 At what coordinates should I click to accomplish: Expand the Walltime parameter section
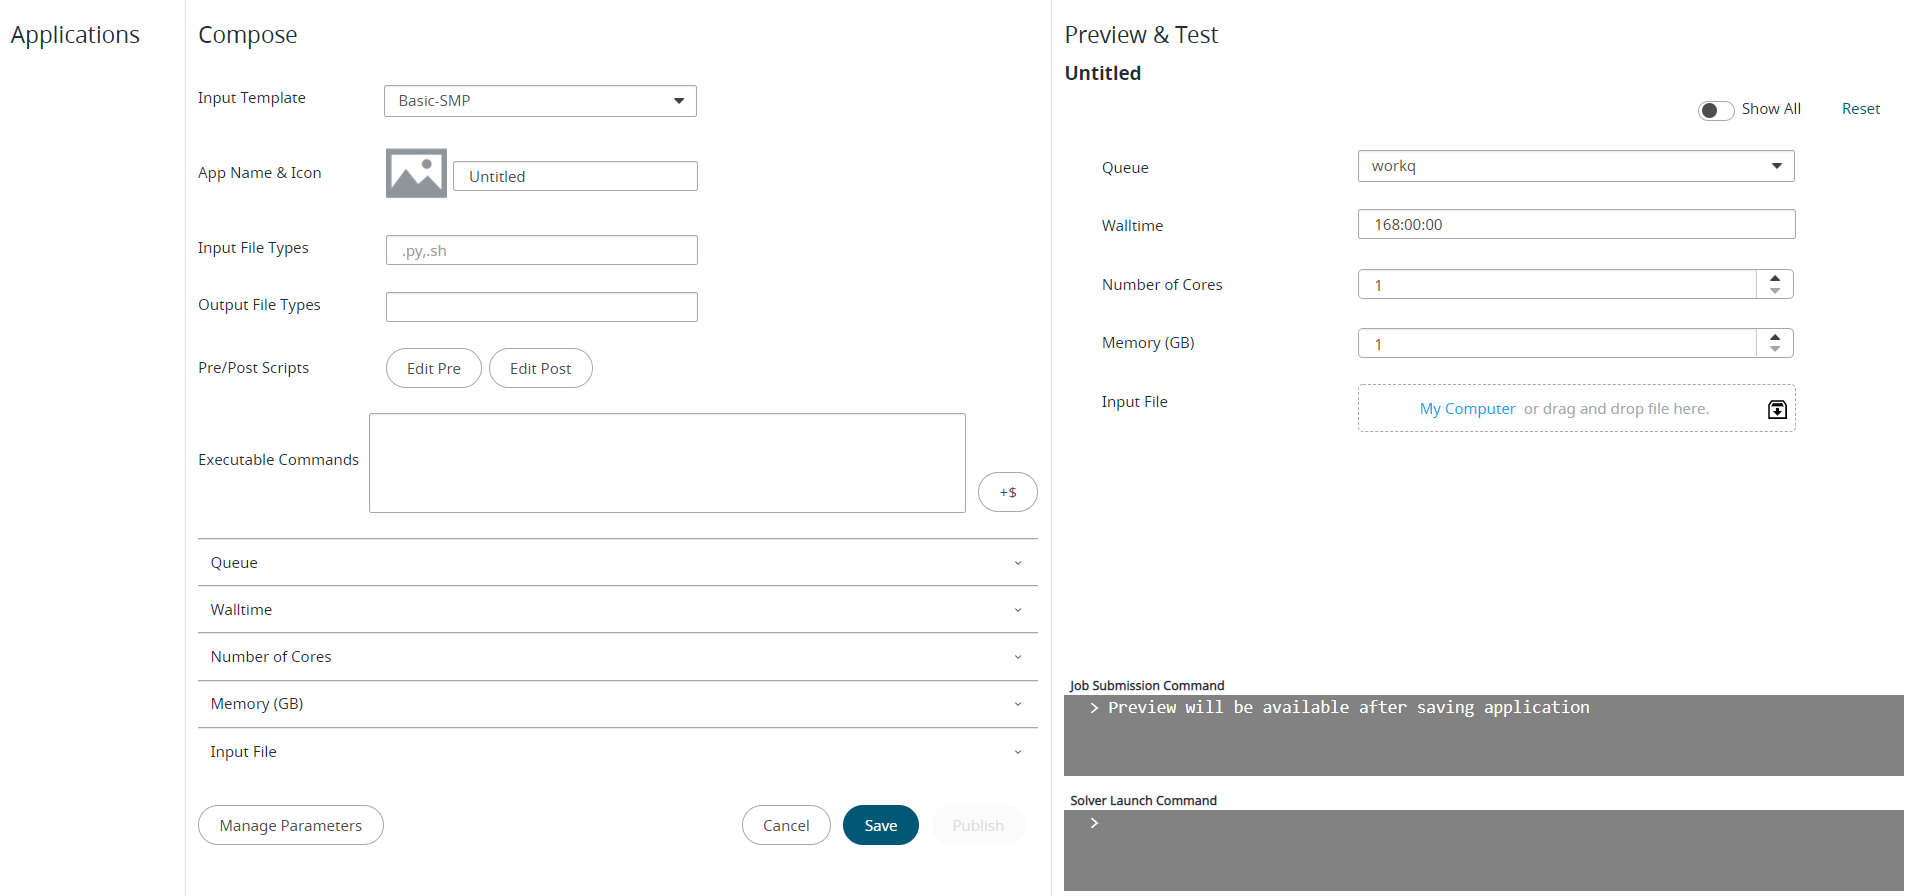point(618,610)
